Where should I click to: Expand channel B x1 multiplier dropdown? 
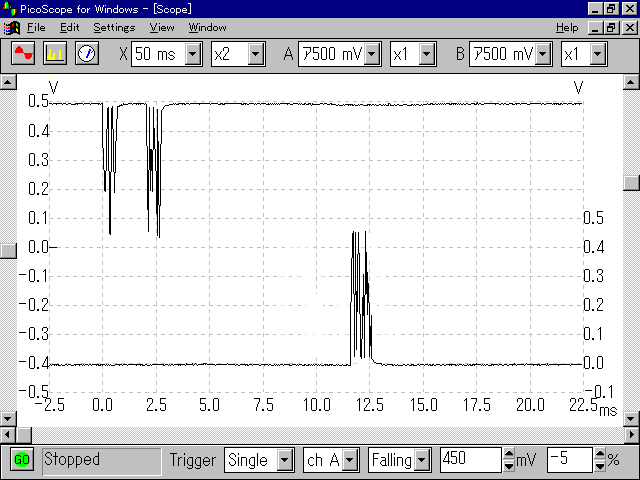pos(598,54)
